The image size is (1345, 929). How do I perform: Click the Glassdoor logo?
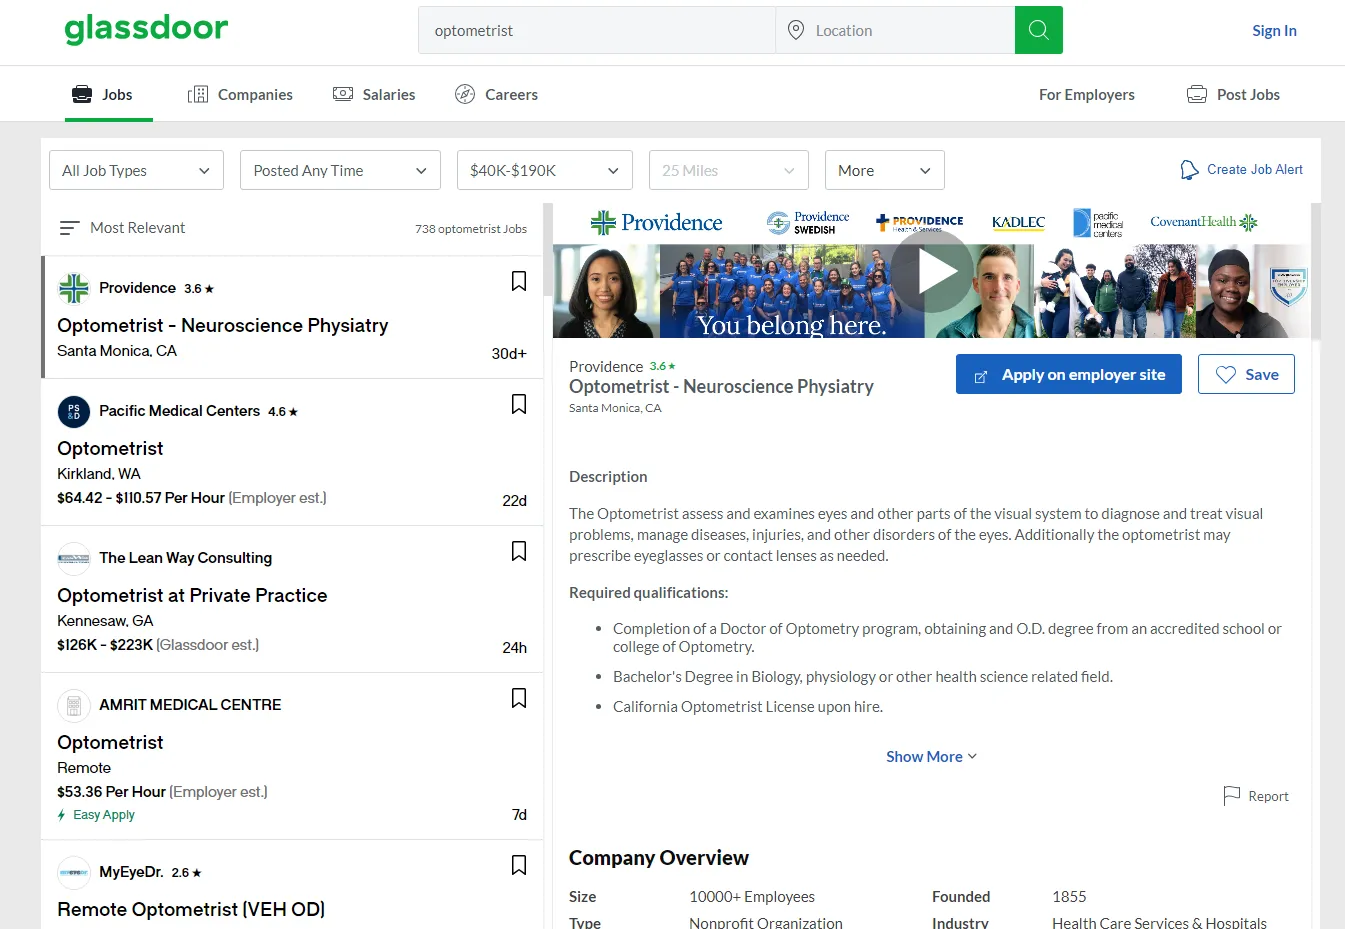coord(146,29)
